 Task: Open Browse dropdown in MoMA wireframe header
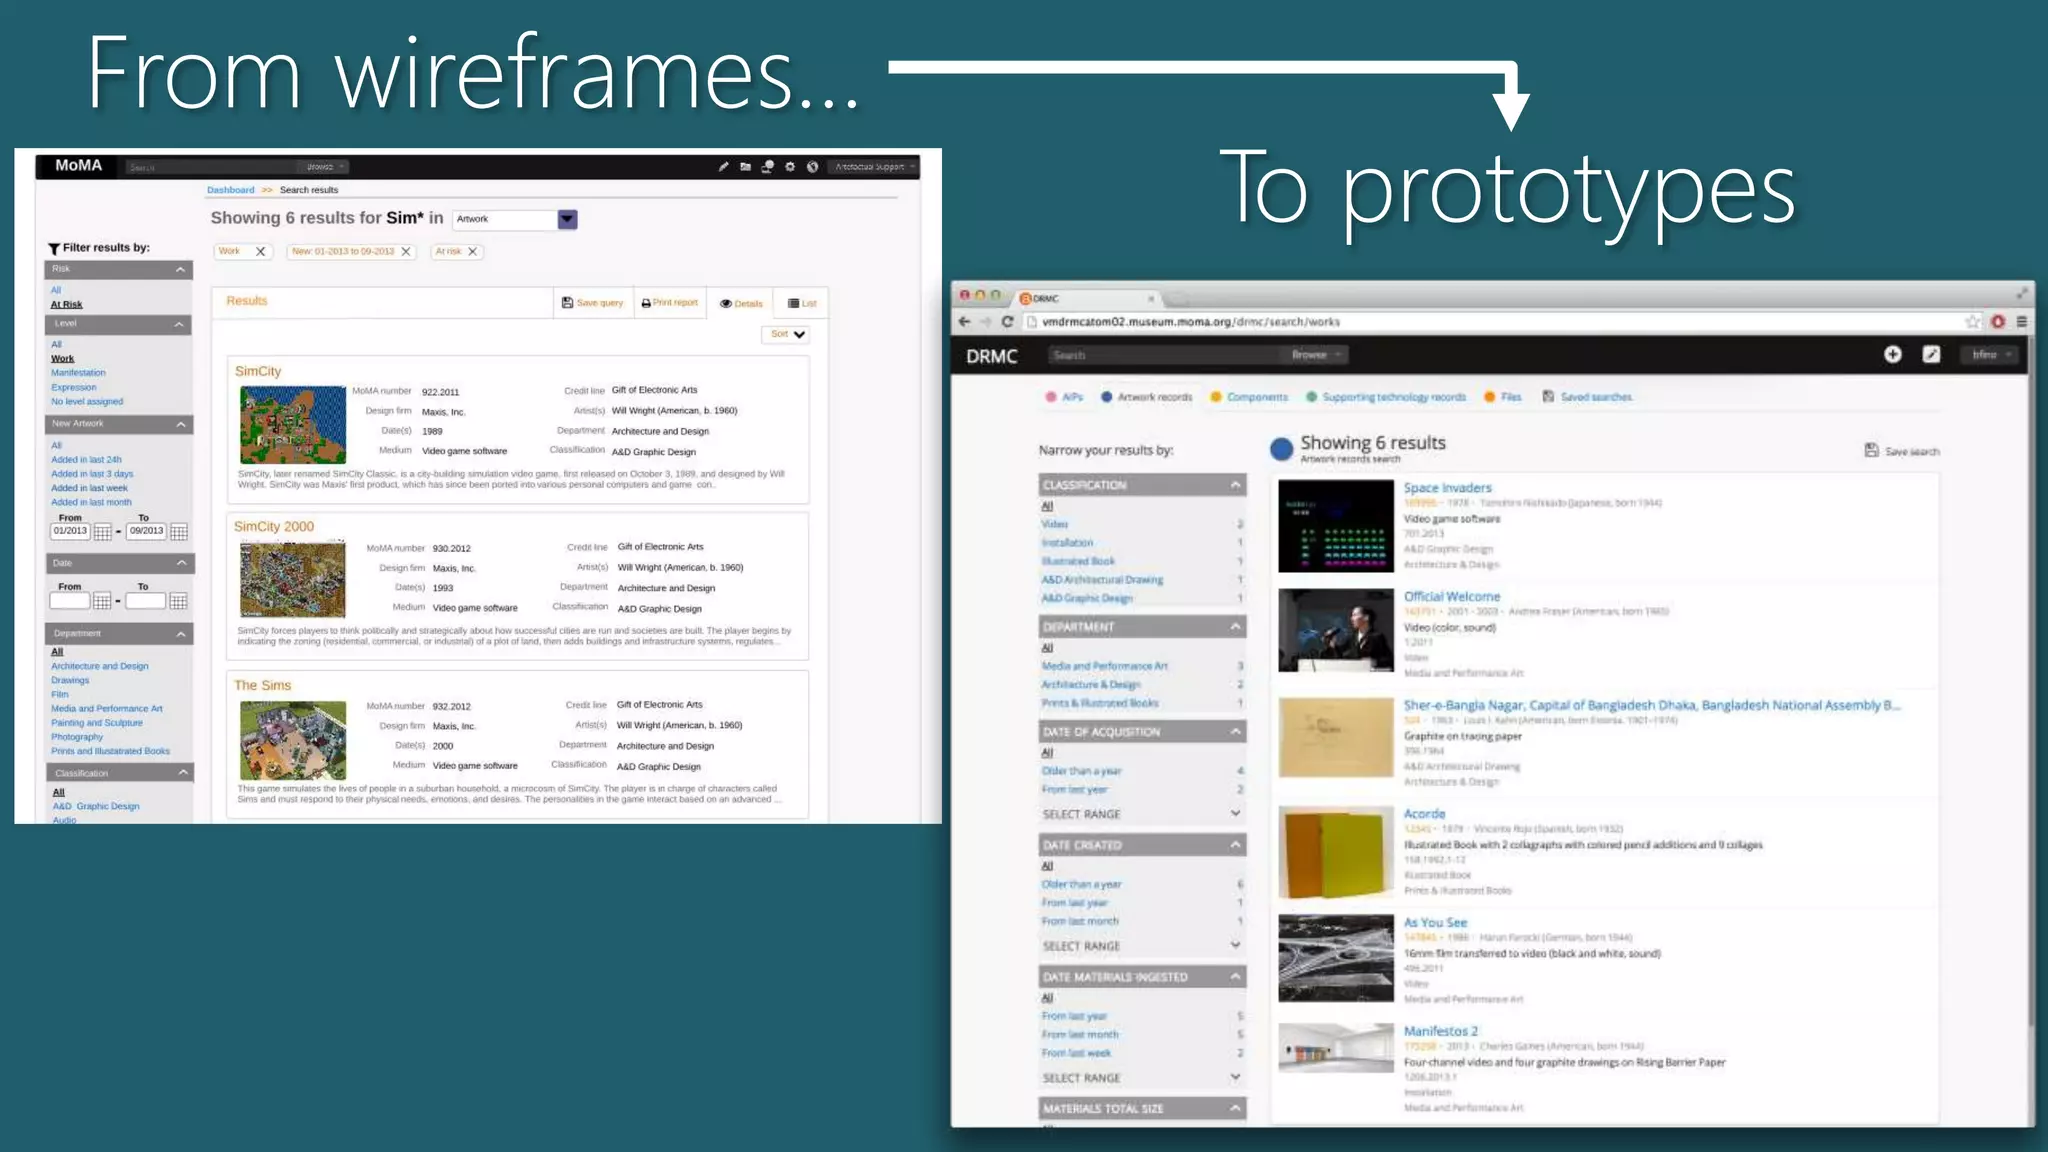point(326,167)
